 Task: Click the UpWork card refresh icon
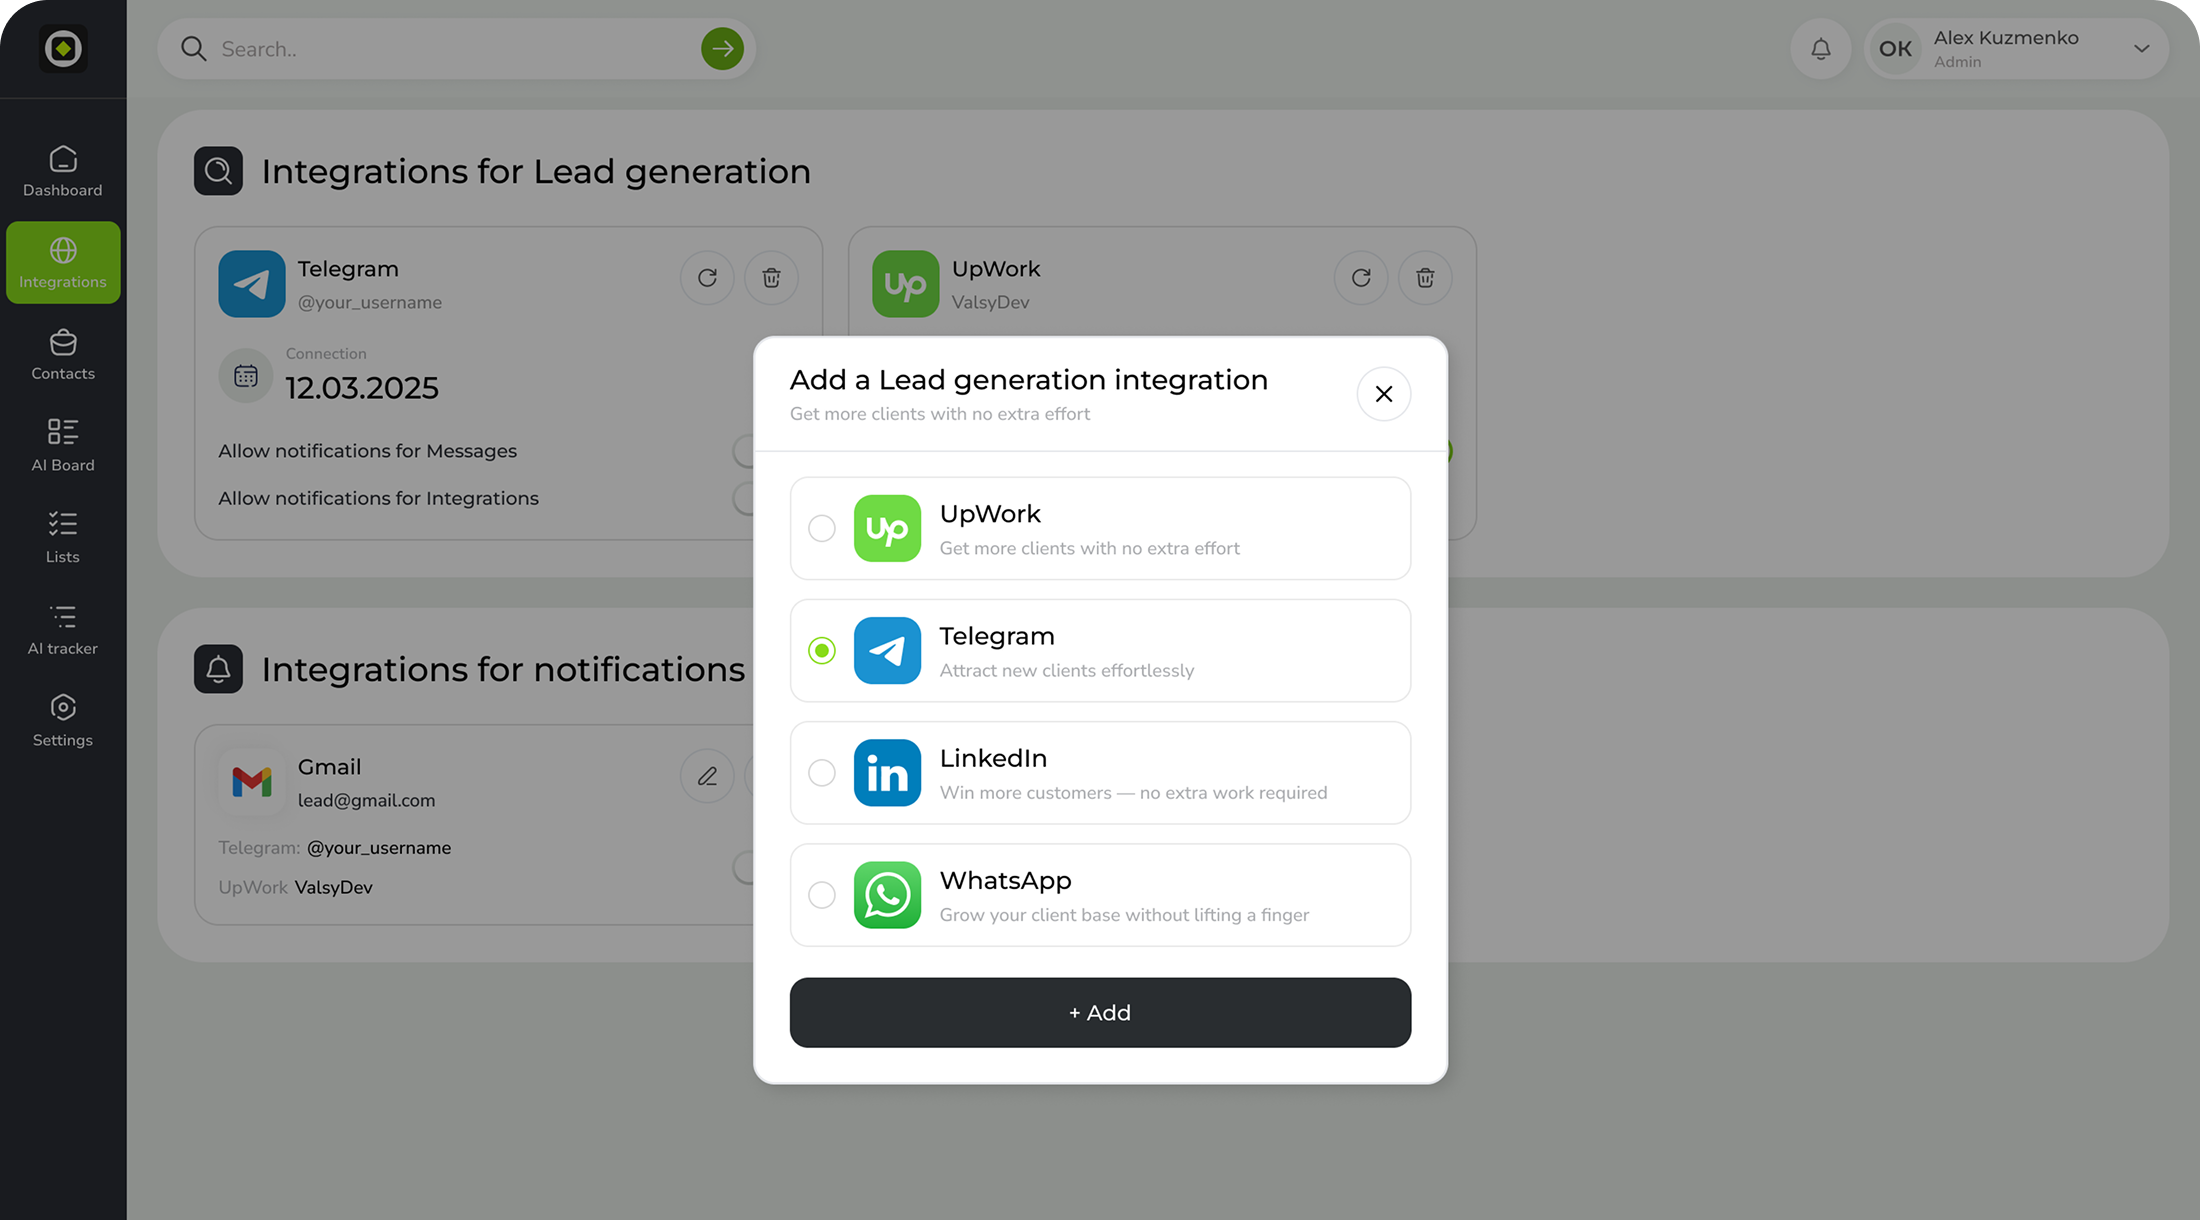[x=1361, y=278]
